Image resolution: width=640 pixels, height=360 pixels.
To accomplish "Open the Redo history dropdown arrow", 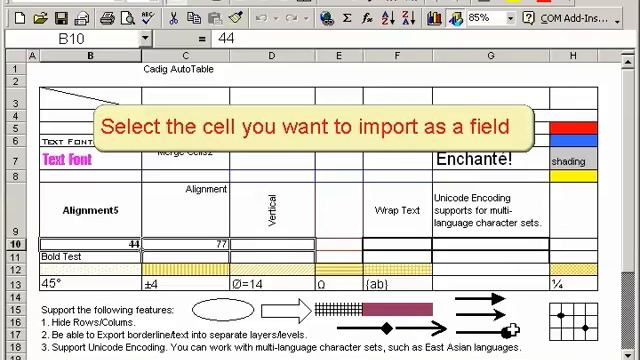I will click(306, 18).
